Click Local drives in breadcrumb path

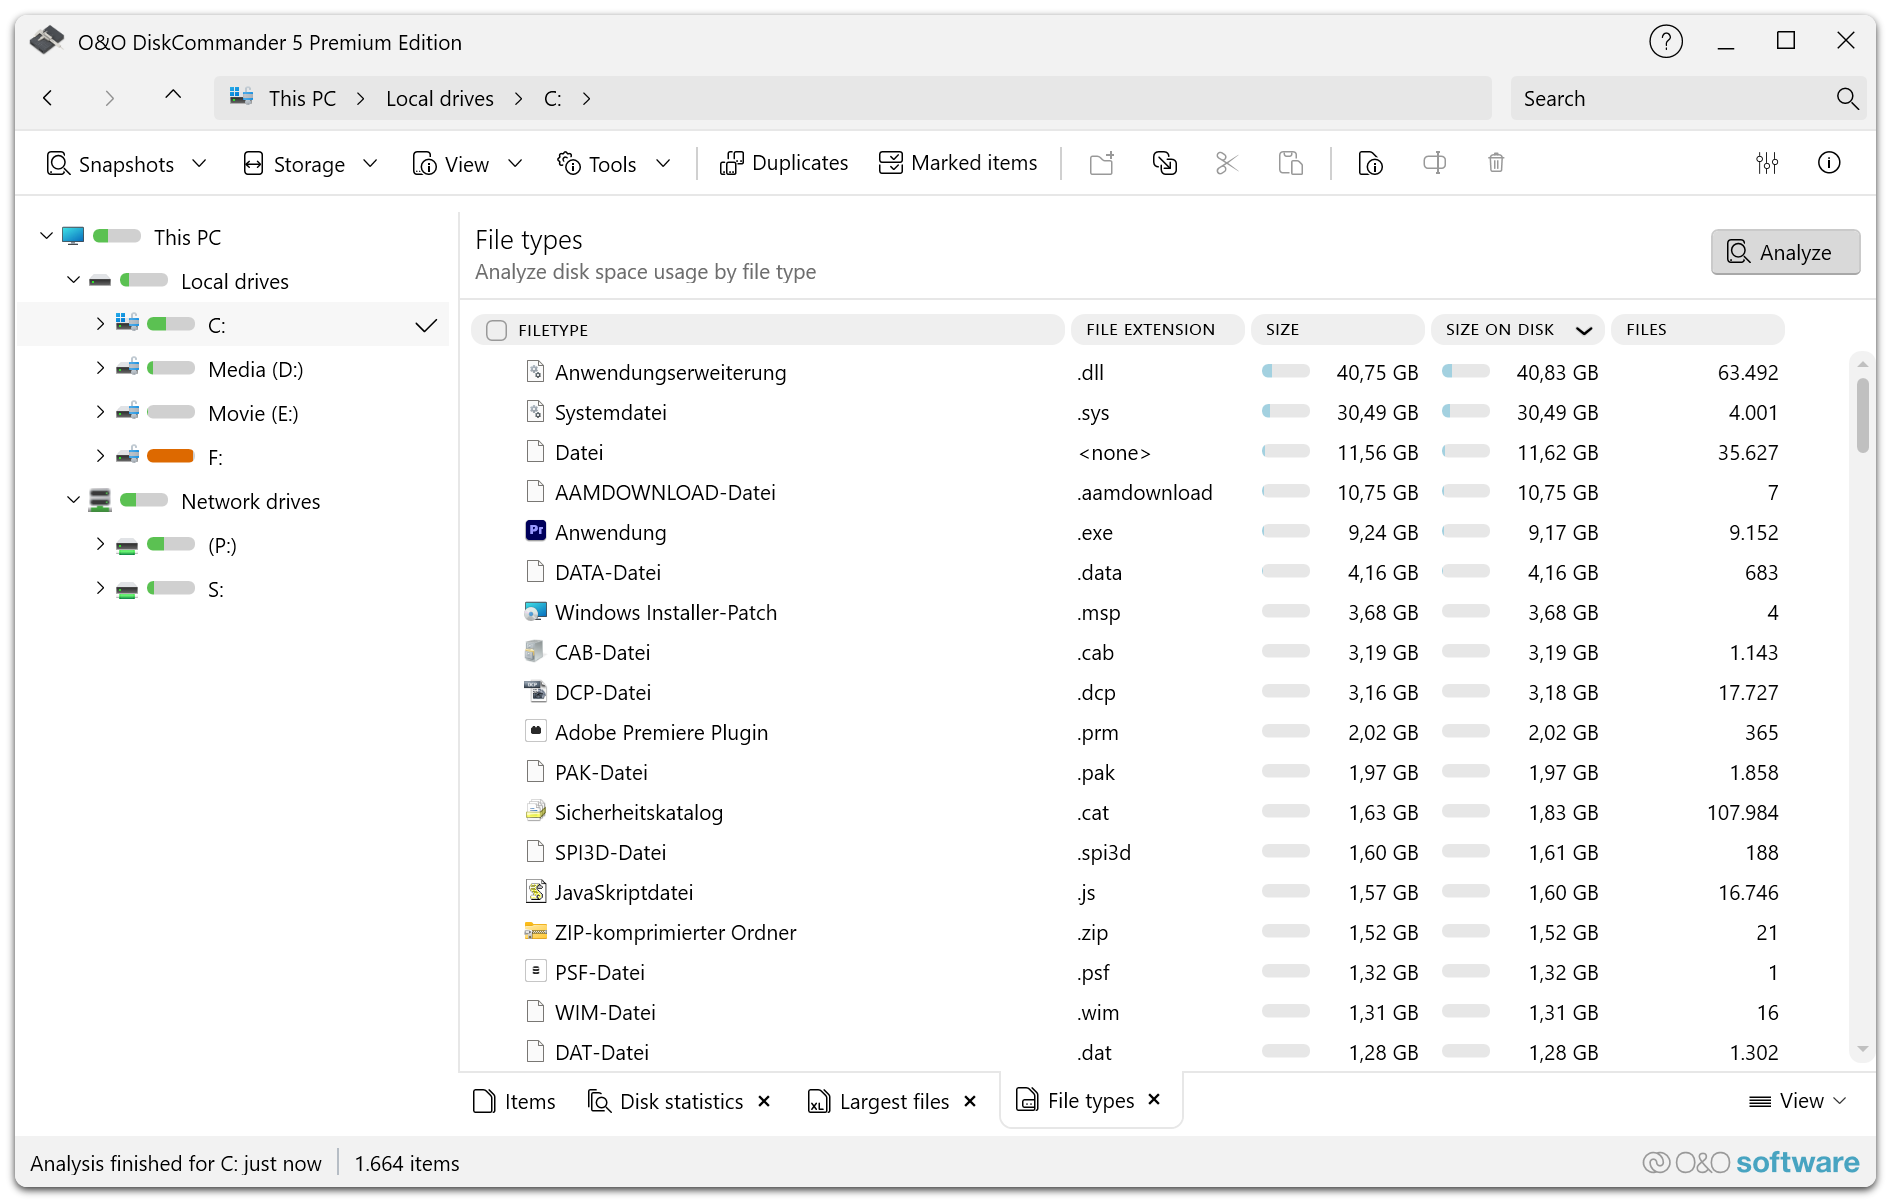pyautogui.click(x=440, y=99)
